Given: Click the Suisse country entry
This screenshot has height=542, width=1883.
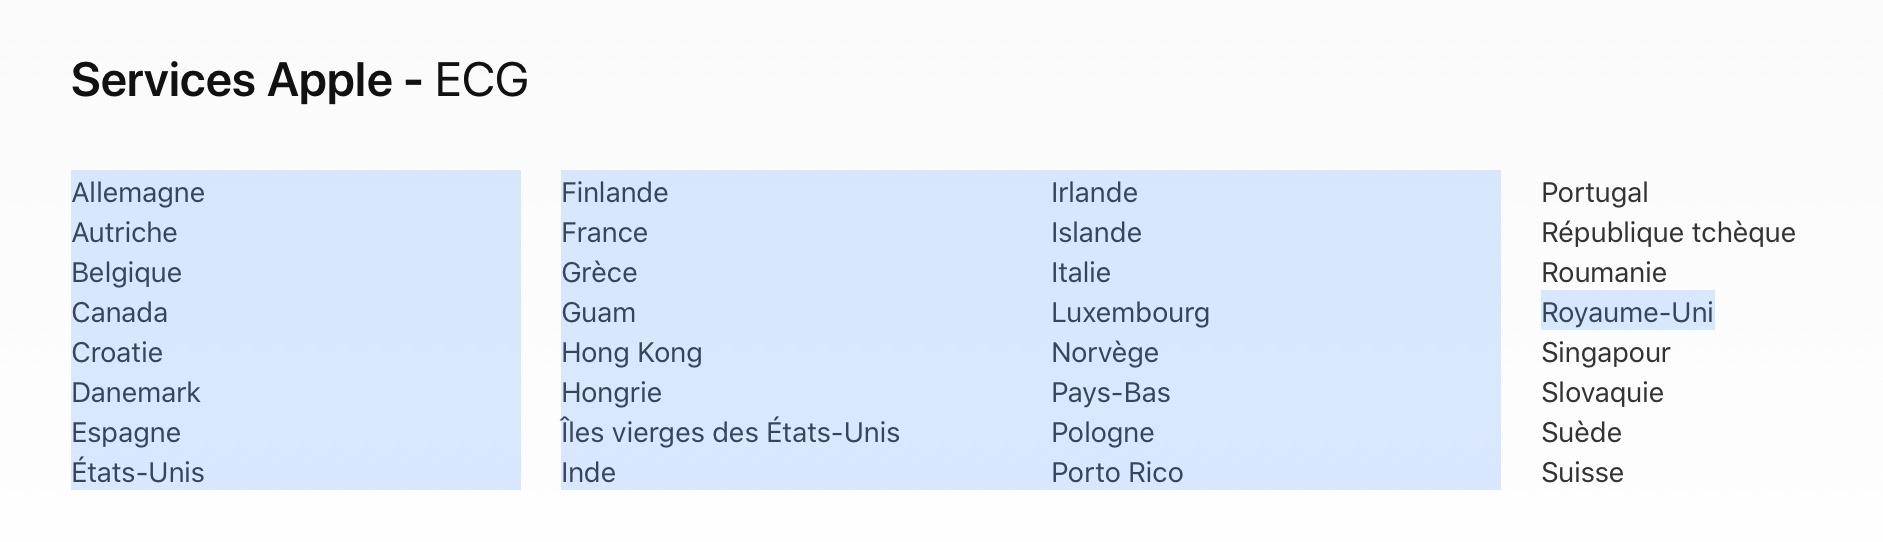Looking at the screenshot, I should coord(1582,472).
